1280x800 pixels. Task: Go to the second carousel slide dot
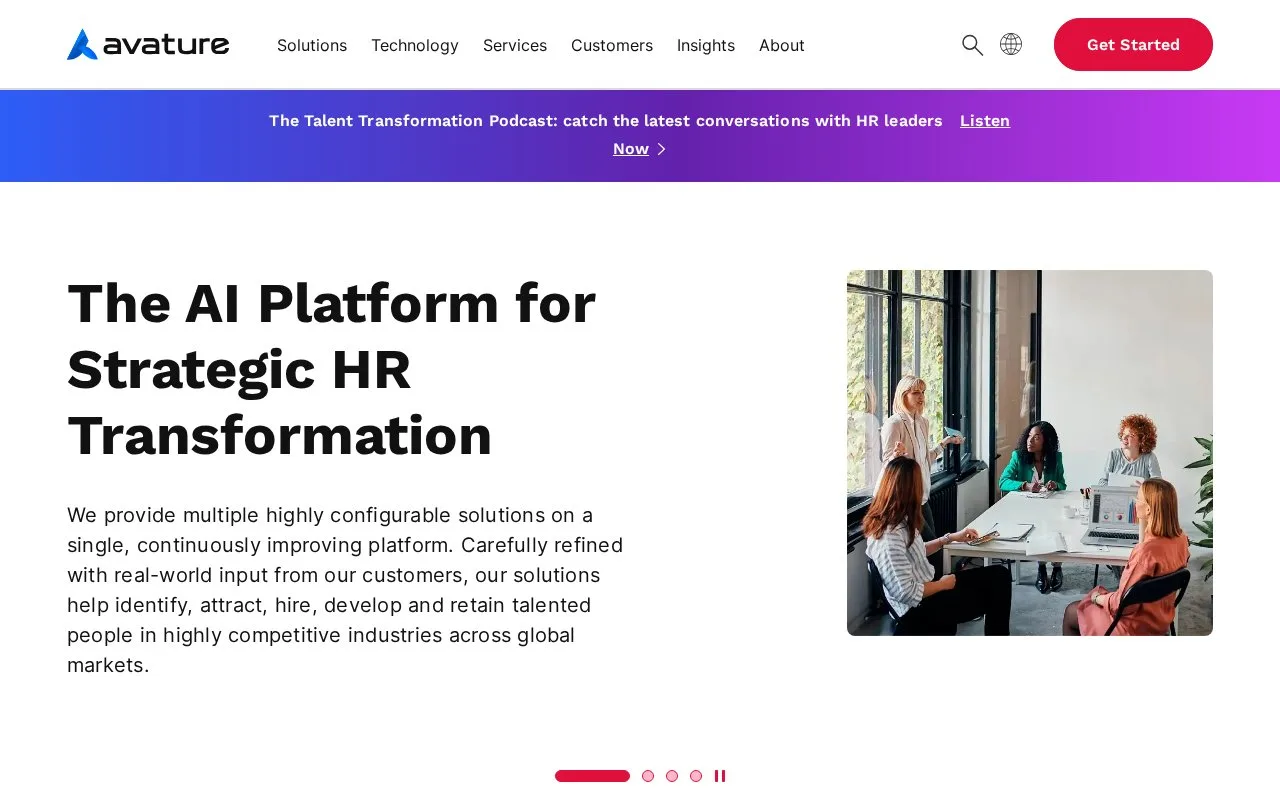click(x=648, y=776)
